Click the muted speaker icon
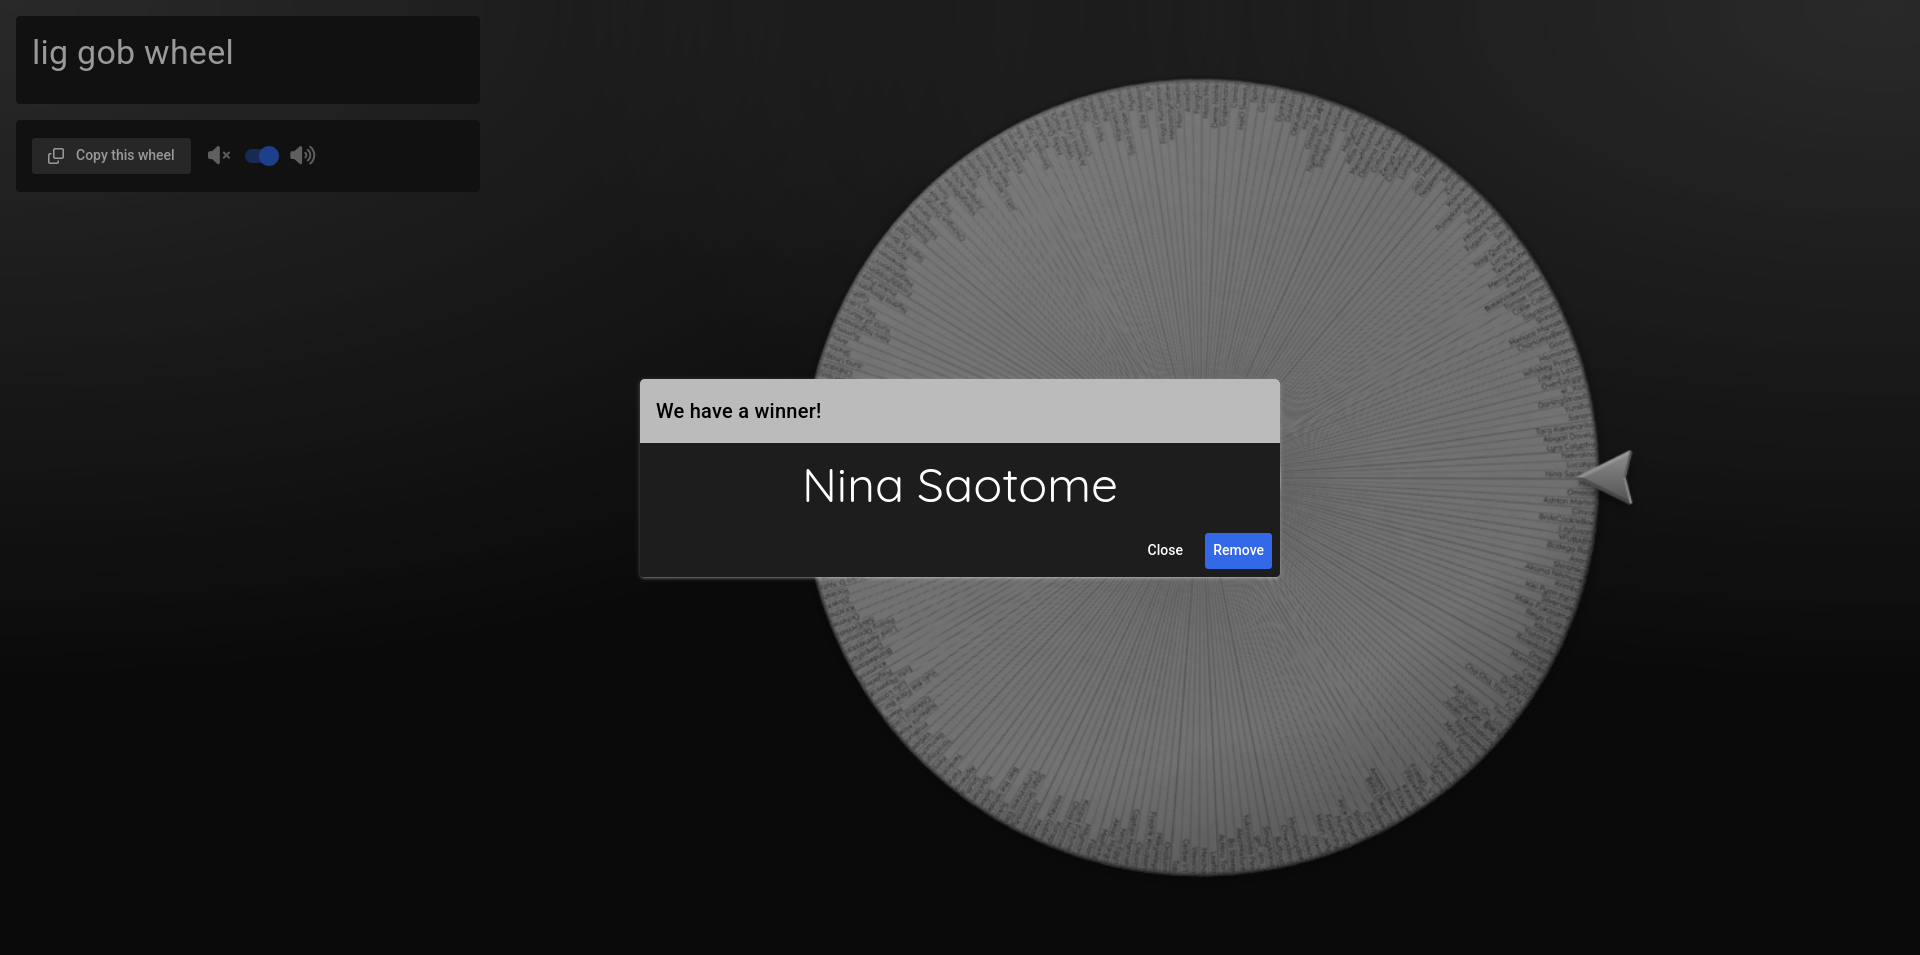Screen dimensions: 1920x955 pyautogui.click(x=219, y=156)
